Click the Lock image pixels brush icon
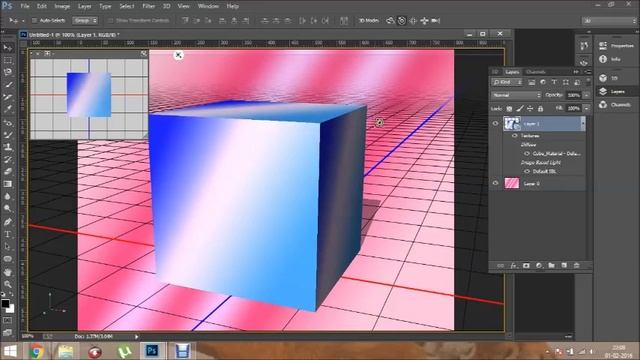 pyautogui.click(x=520, y=109)
